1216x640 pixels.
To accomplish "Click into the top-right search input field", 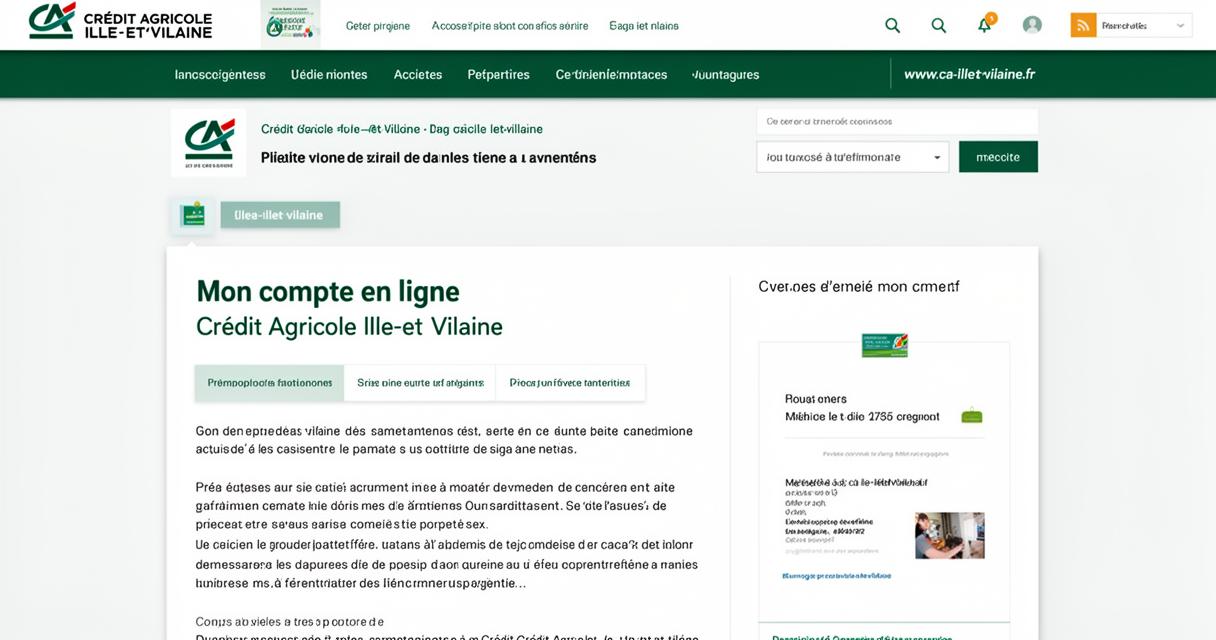I will [897, 121].
